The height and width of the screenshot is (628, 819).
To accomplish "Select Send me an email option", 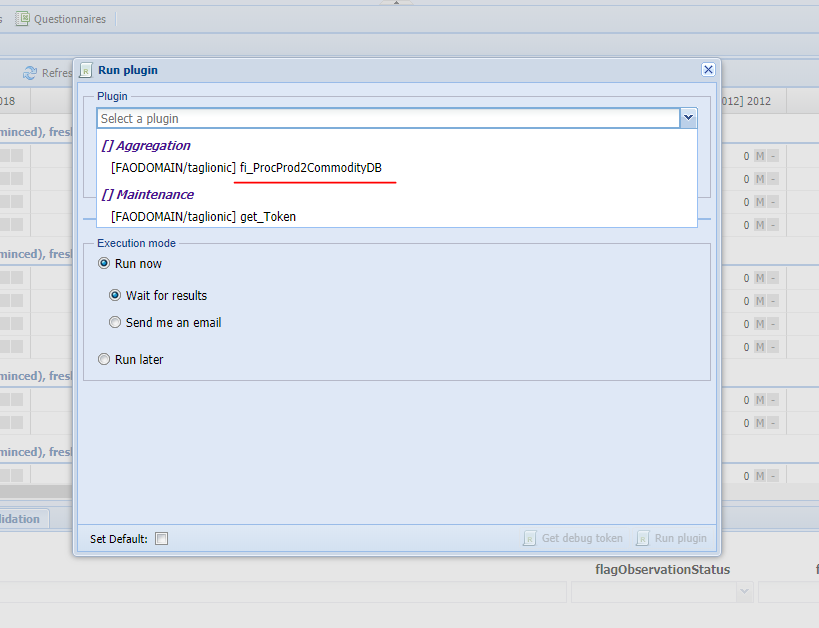I will tap(115, 323).
